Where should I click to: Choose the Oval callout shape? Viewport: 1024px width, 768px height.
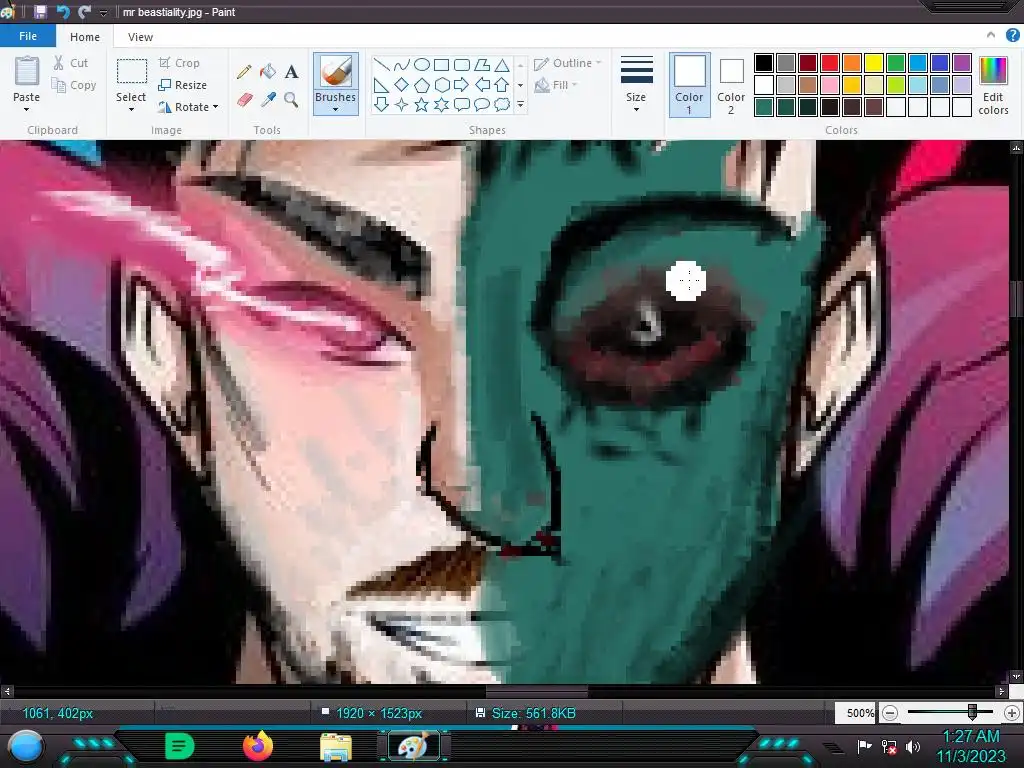pyautogui.click(x=482, y=104)
